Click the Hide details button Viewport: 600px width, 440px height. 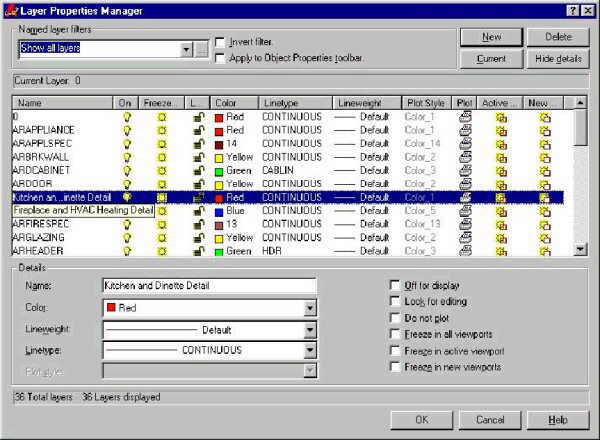click(x=558, y=59)
